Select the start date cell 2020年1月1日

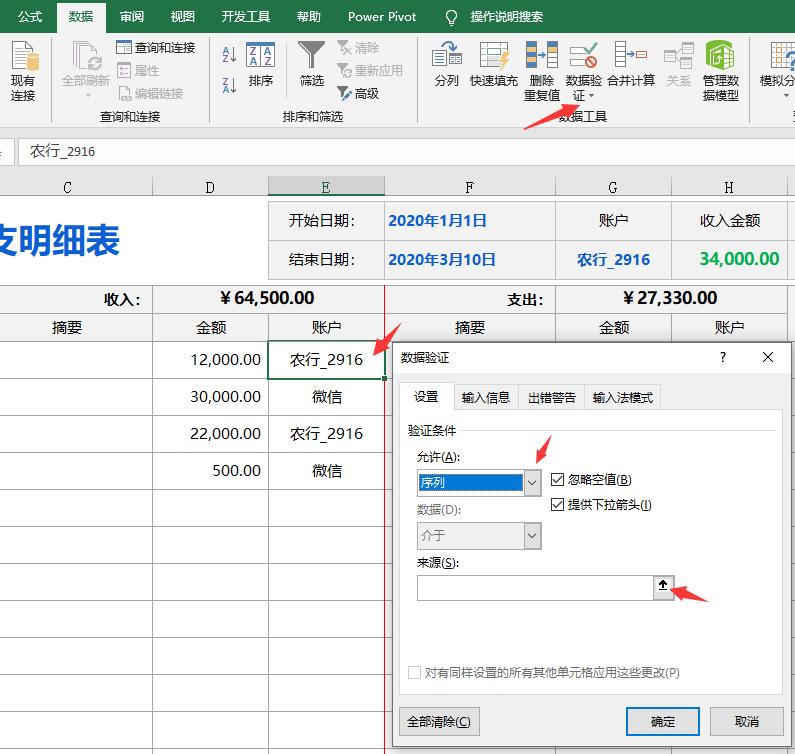click(x=469, y=221)
